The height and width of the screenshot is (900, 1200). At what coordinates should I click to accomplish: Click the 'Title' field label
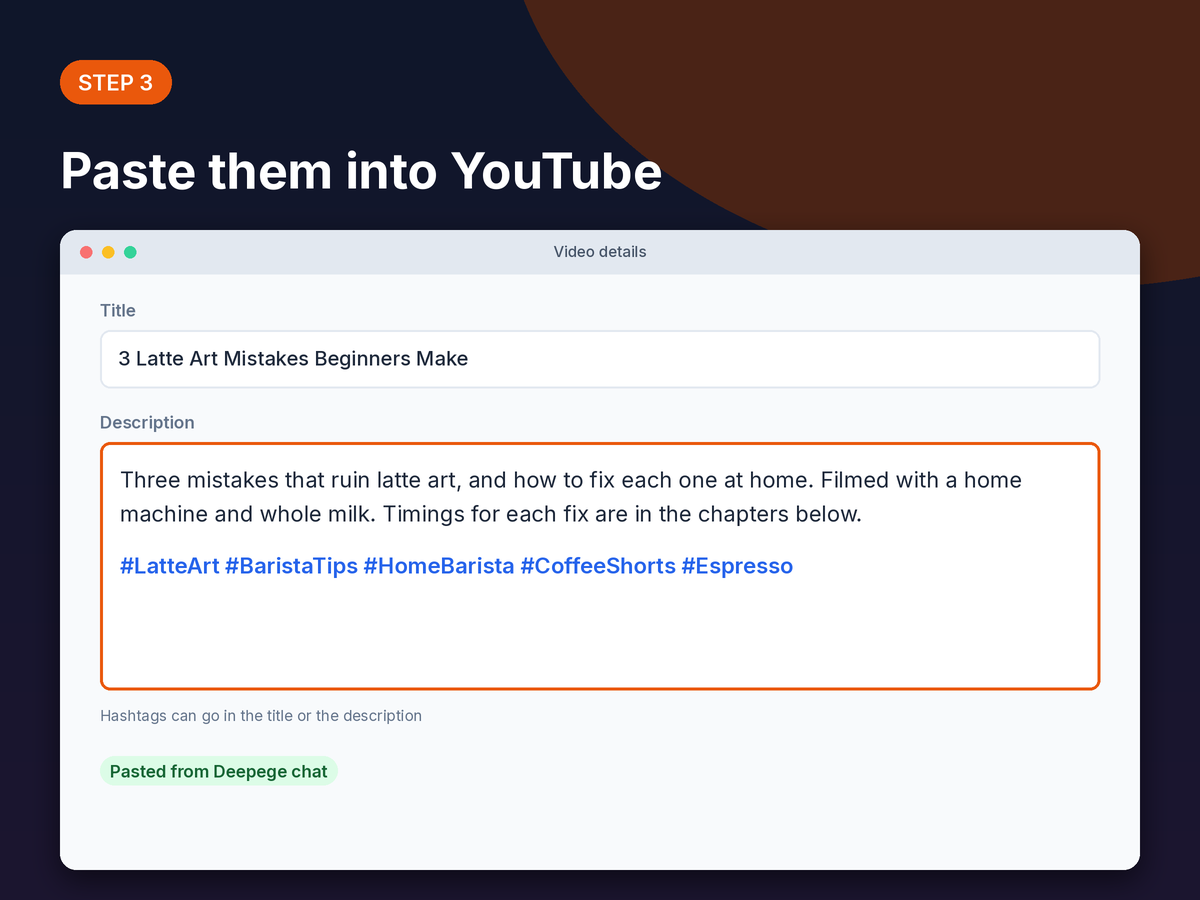coord(118,311)
